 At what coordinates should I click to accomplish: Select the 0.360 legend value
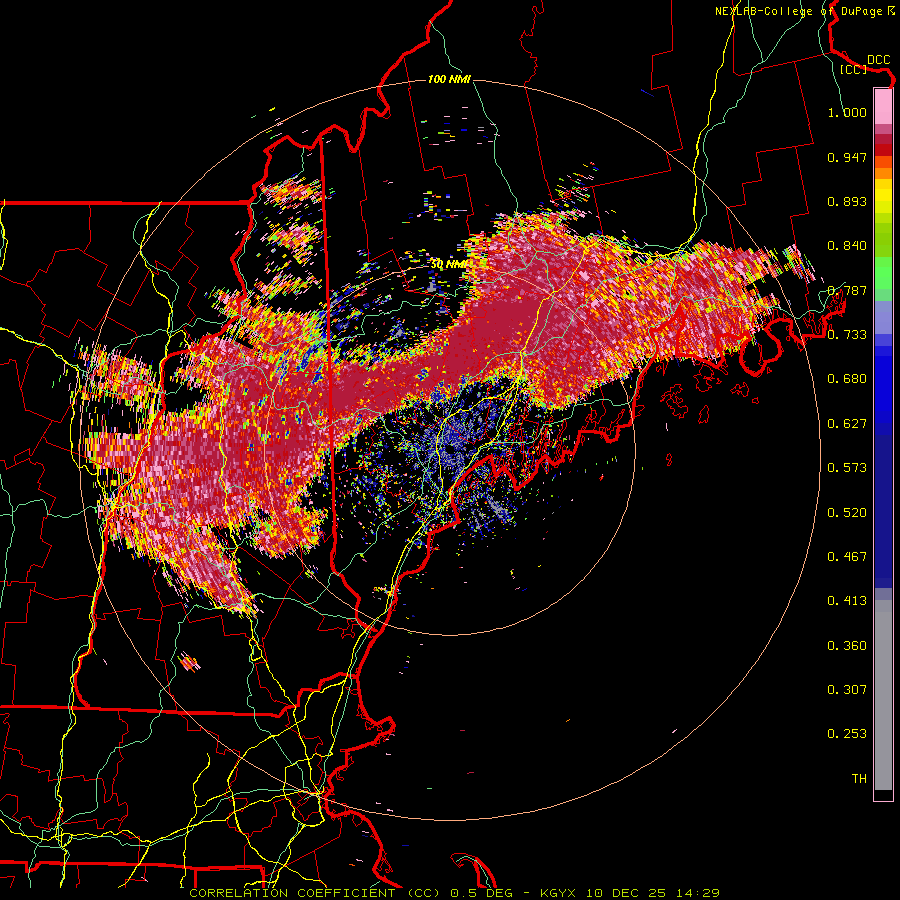(847, 646)
